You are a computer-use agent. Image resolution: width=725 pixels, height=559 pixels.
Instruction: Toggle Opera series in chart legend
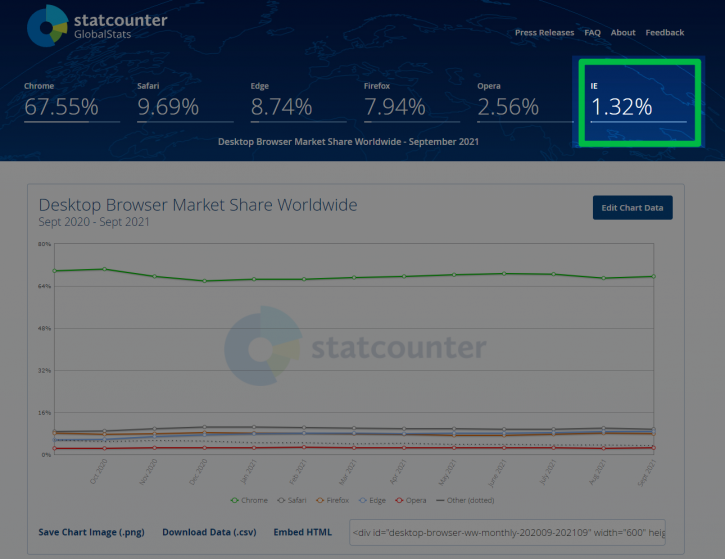411,500
